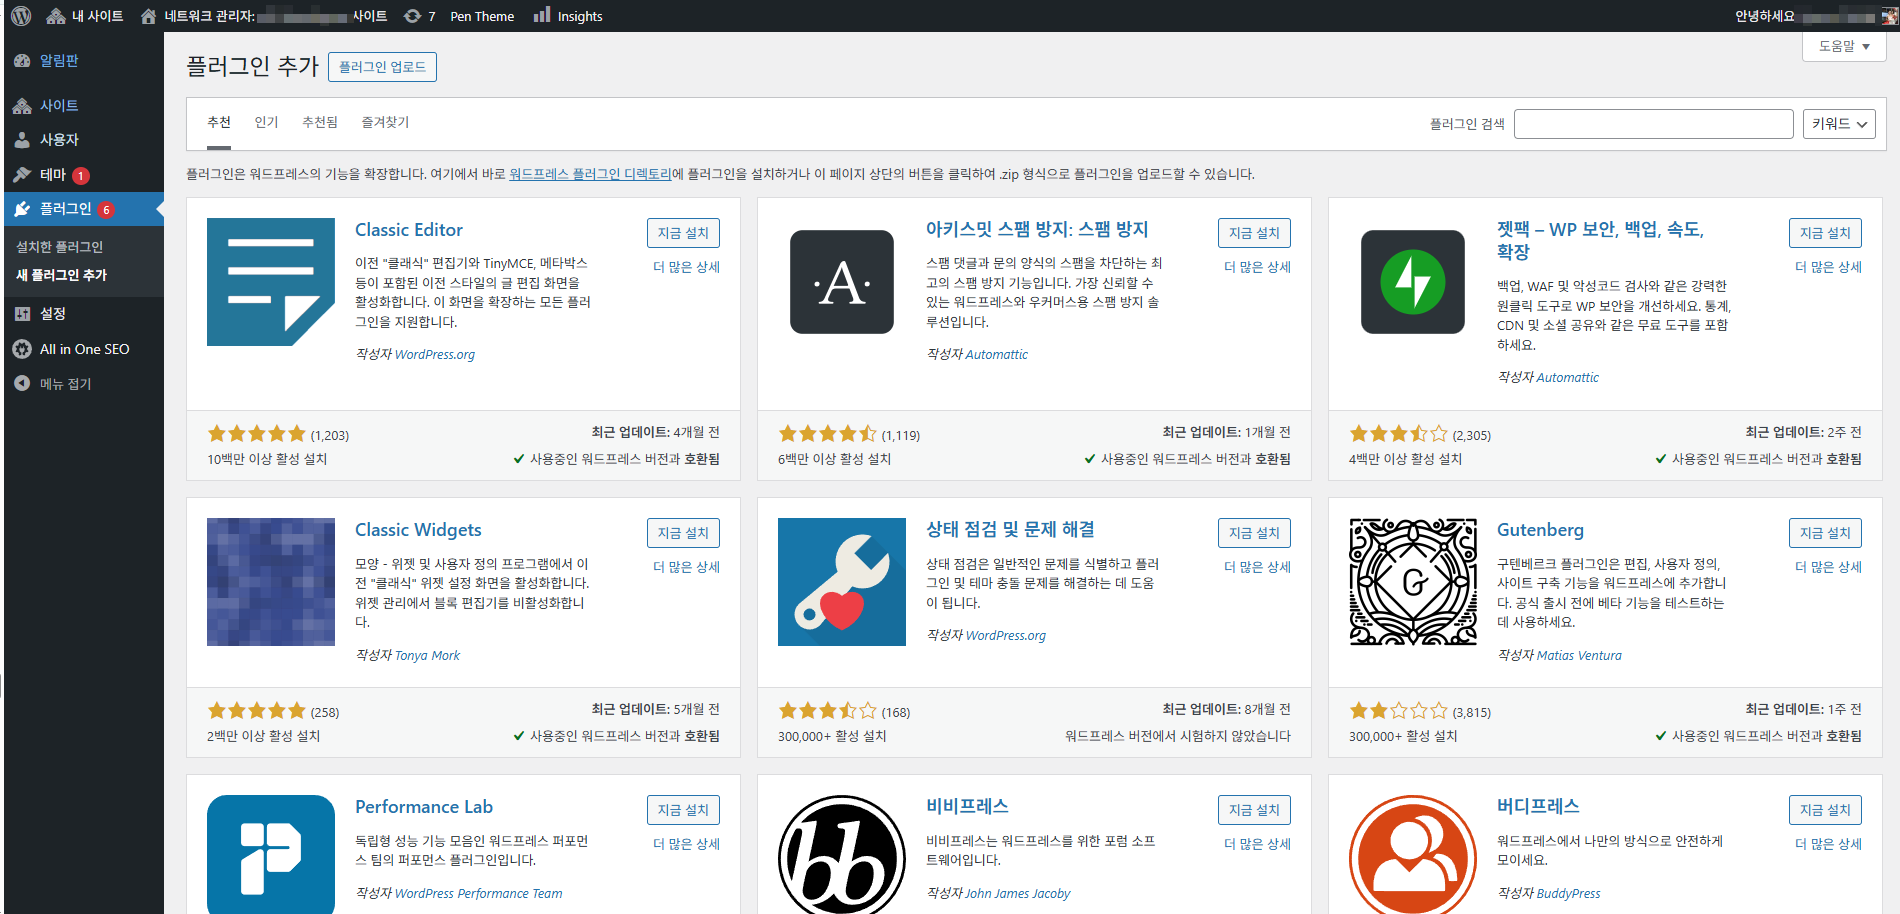
Task: Open the Classic Widgets title link
Action: tap(418, 530)
